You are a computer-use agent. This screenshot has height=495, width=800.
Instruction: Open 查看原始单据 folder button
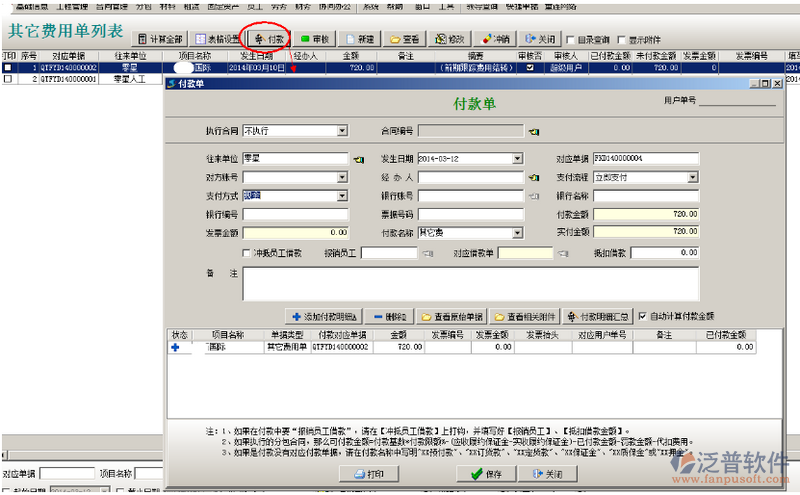point(452,317)
